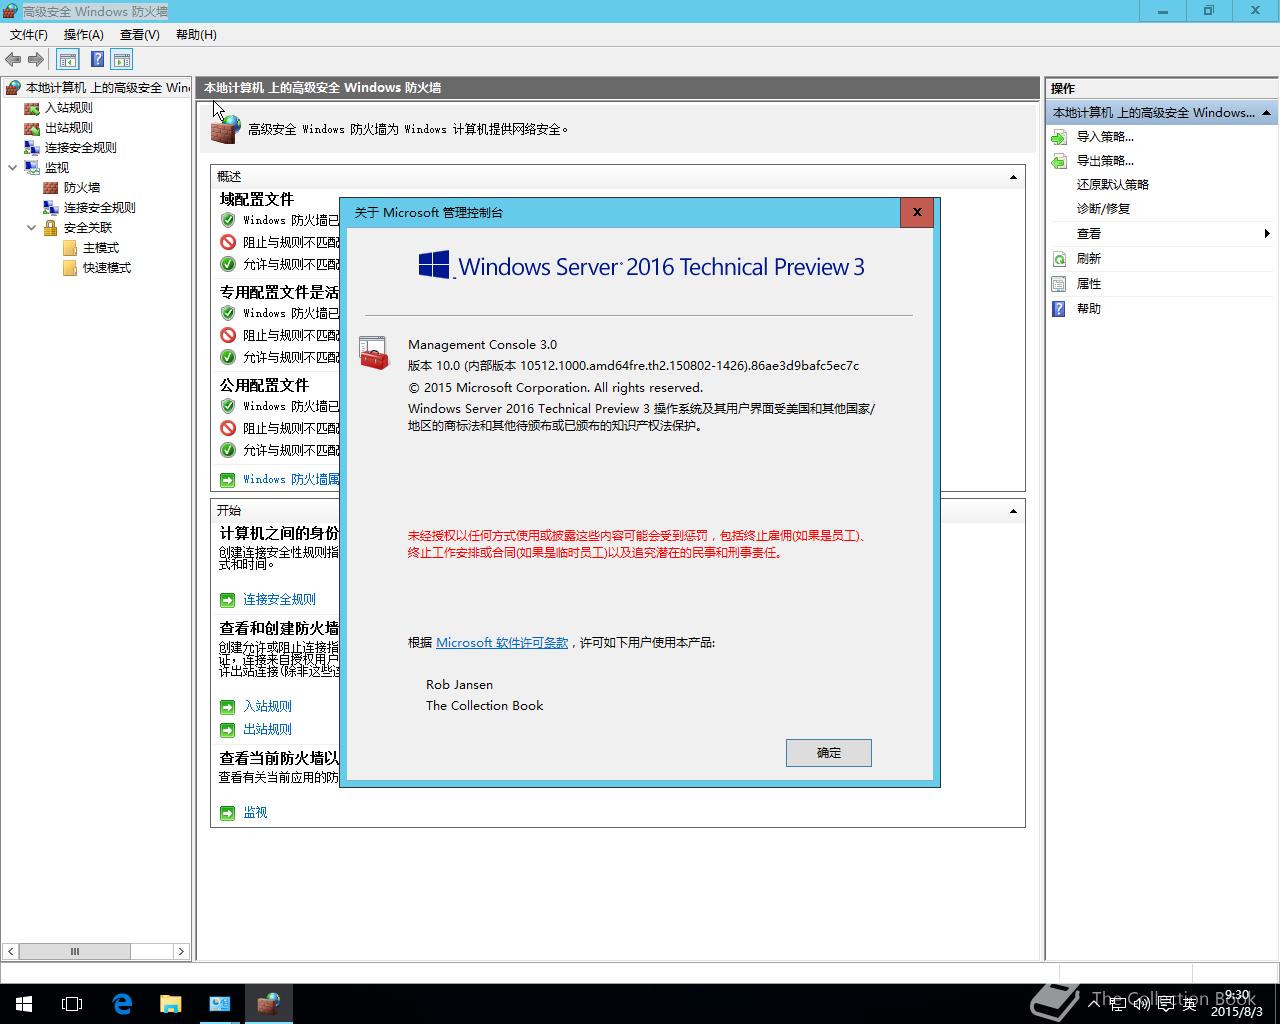This screenshot has height=1024, width=1280.
Task: Open the 操作(A) menu
Action: [83, 34]
